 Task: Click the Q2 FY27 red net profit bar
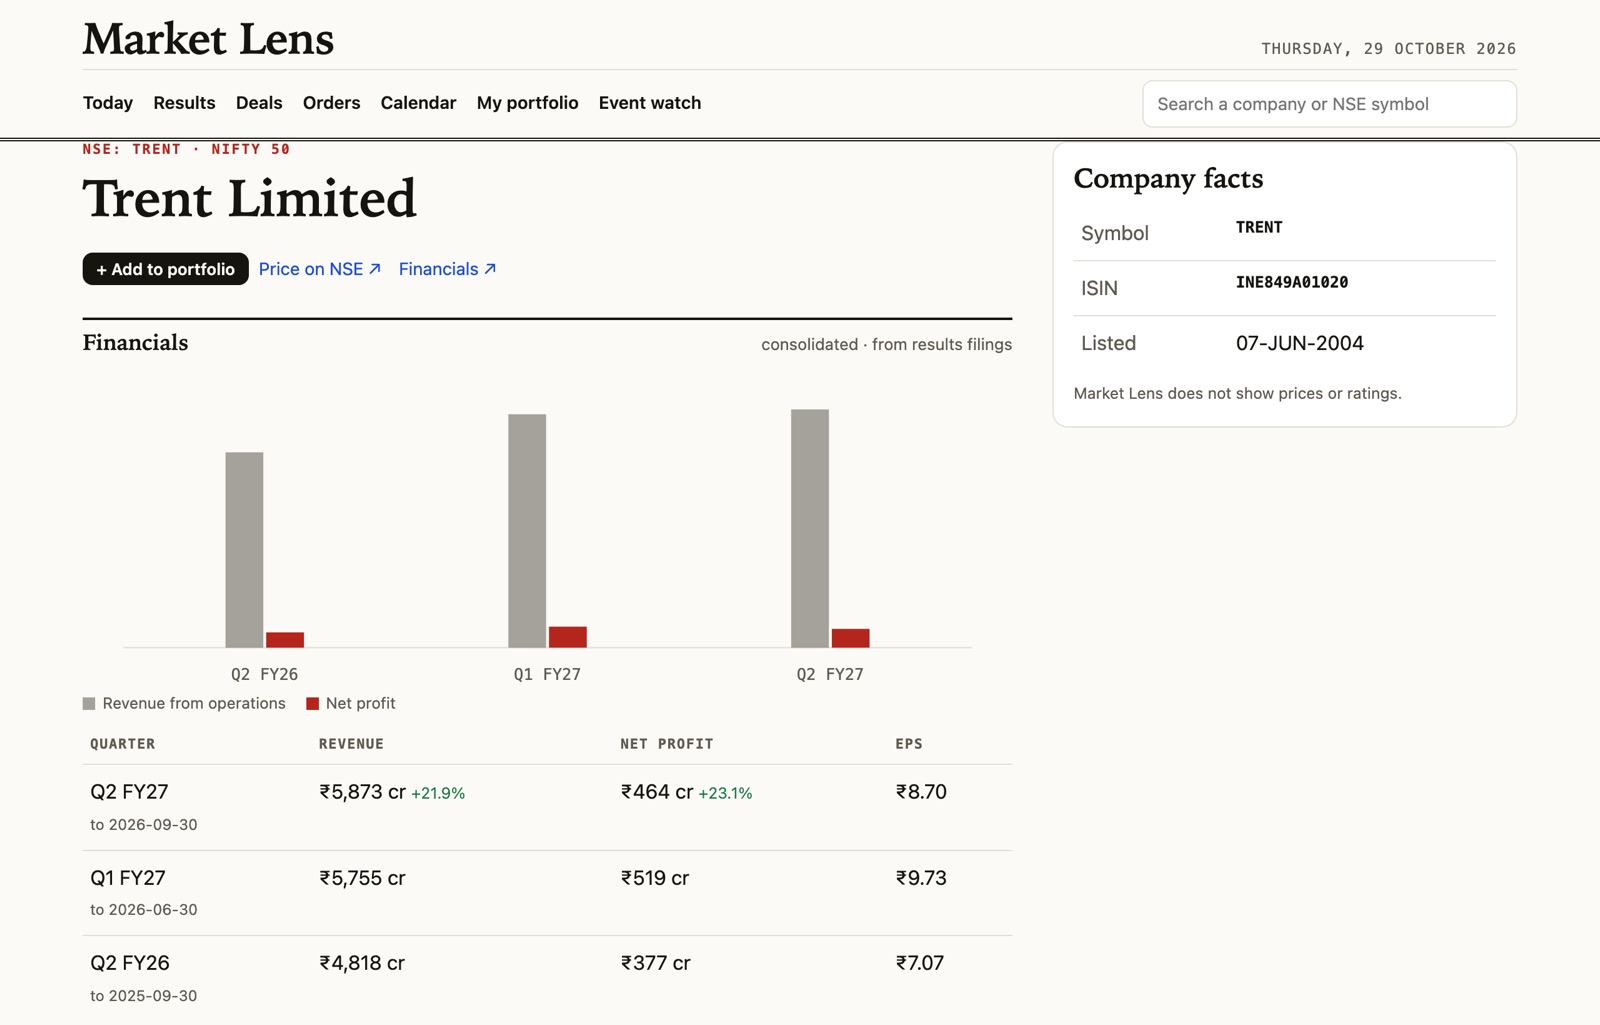click(x=851, y=638)
